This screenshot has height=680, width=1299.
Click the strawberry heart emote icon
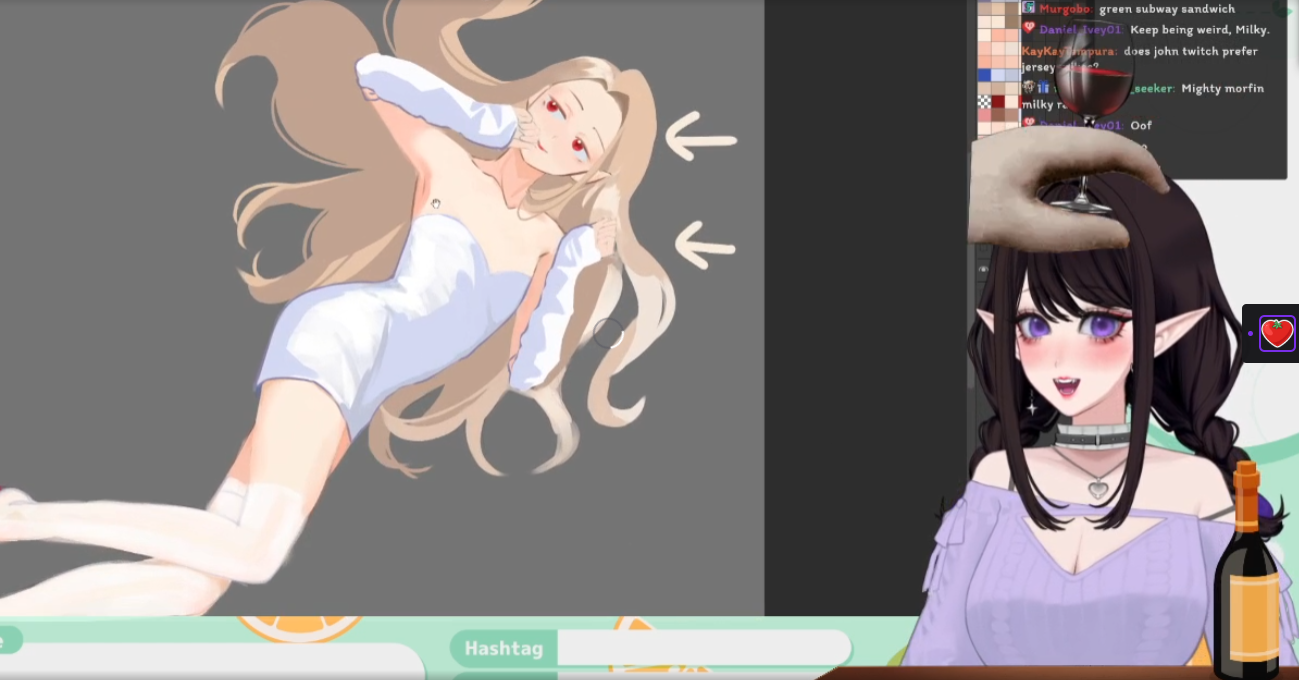coord(1277,333)
